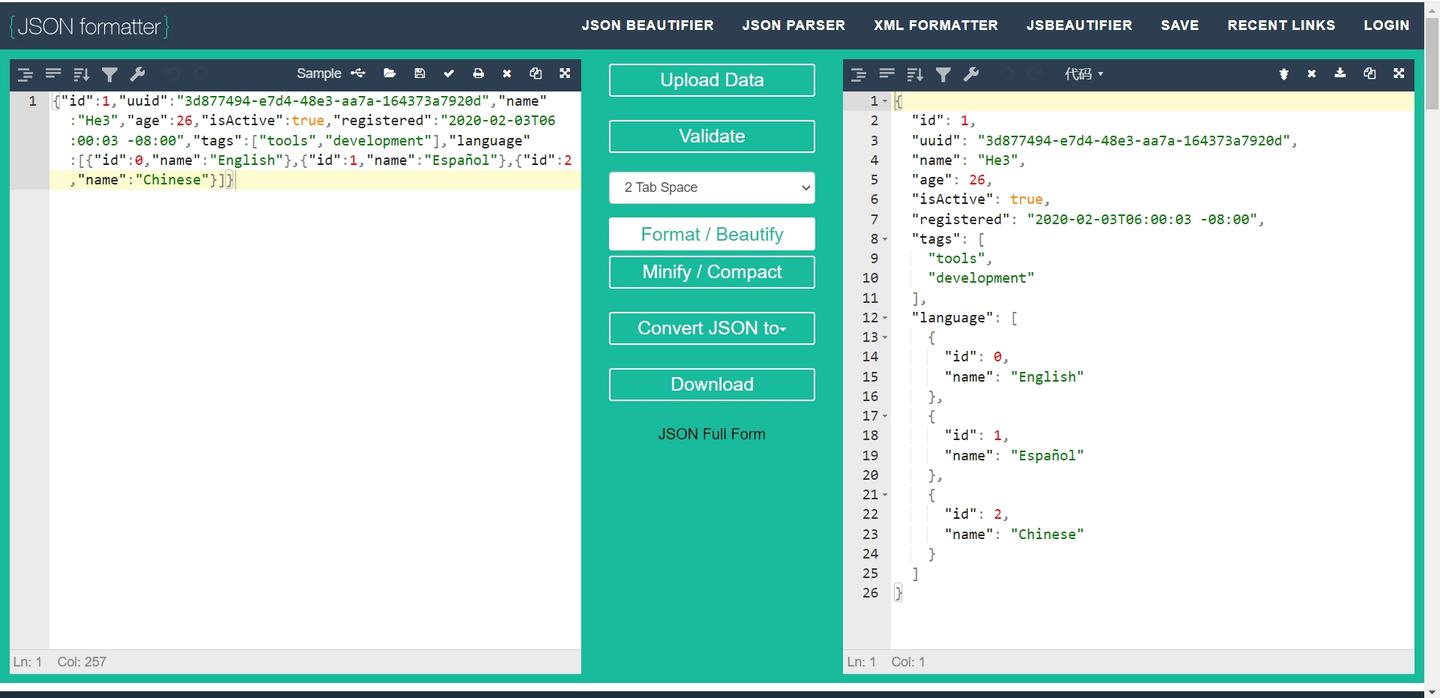Open the filter tool in the output toolbar
This screenshot has height=698, width=1440.
coord(942,73)
